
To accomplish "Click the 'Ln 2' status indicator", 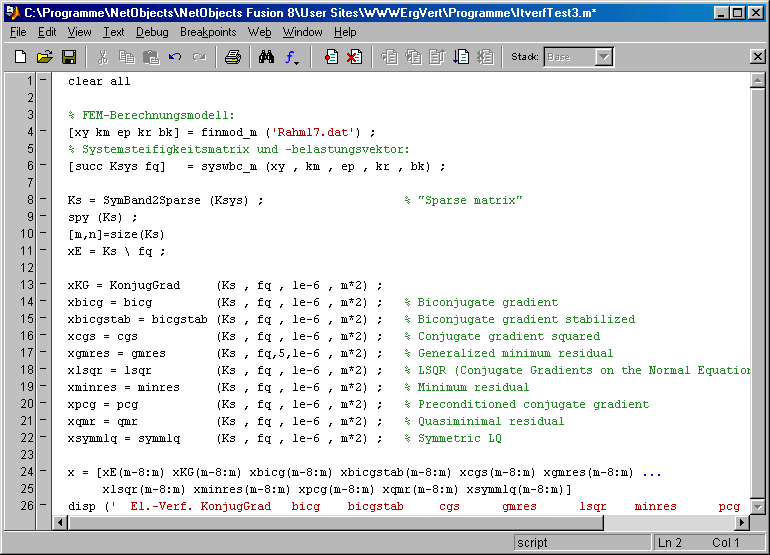I will coord(670,543).
